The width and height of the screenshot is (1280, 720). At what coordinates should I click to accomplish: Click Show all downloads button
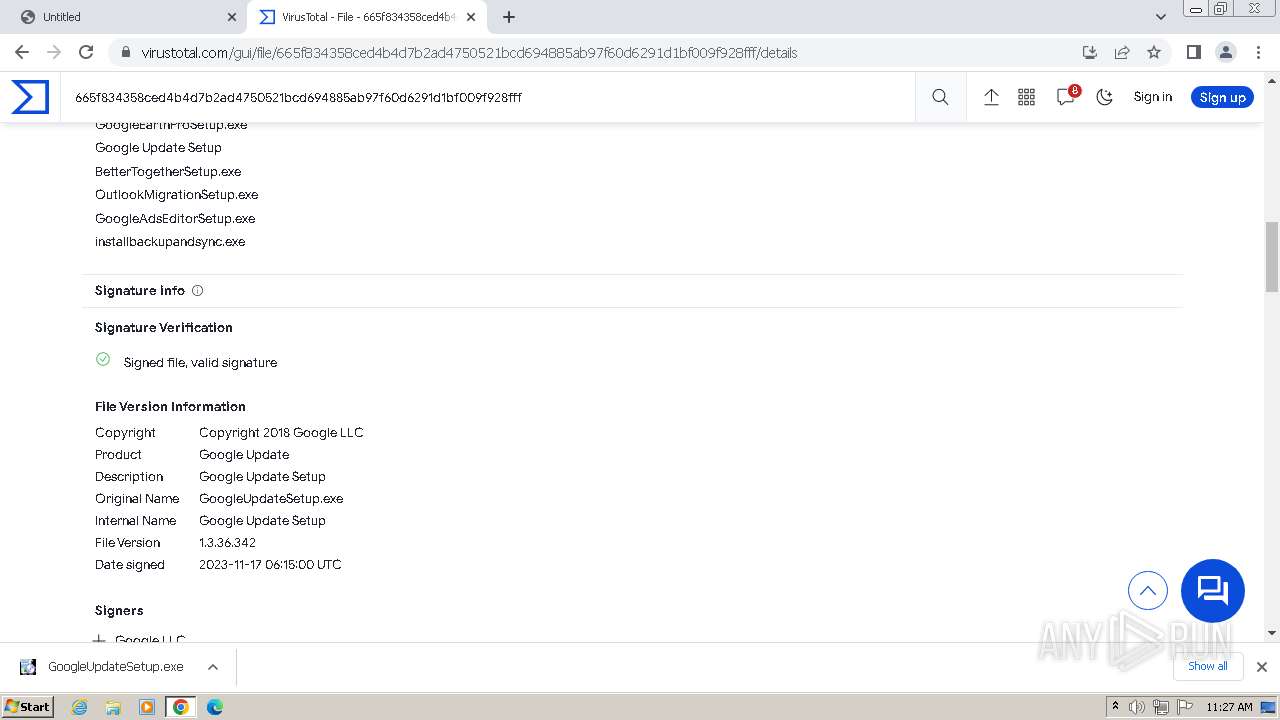[1208, 666]
